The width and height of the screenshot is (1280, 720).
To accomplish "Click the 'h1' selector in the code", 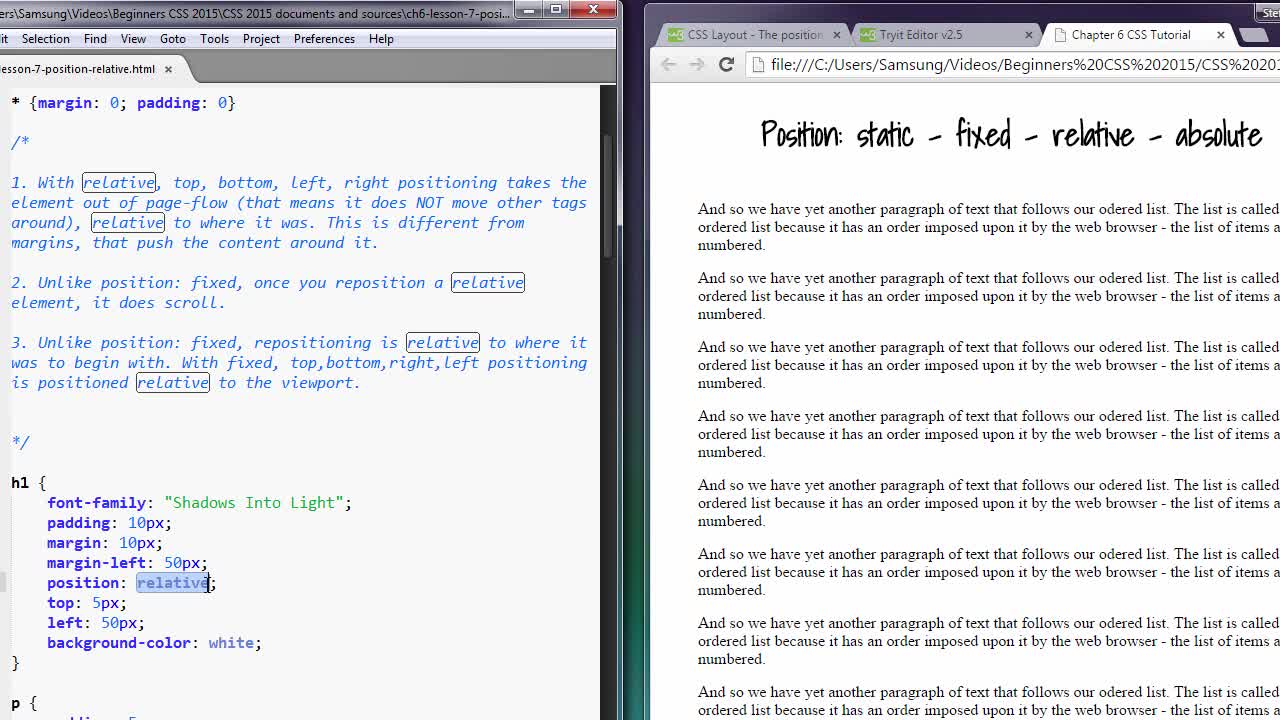I will [20, 483].
